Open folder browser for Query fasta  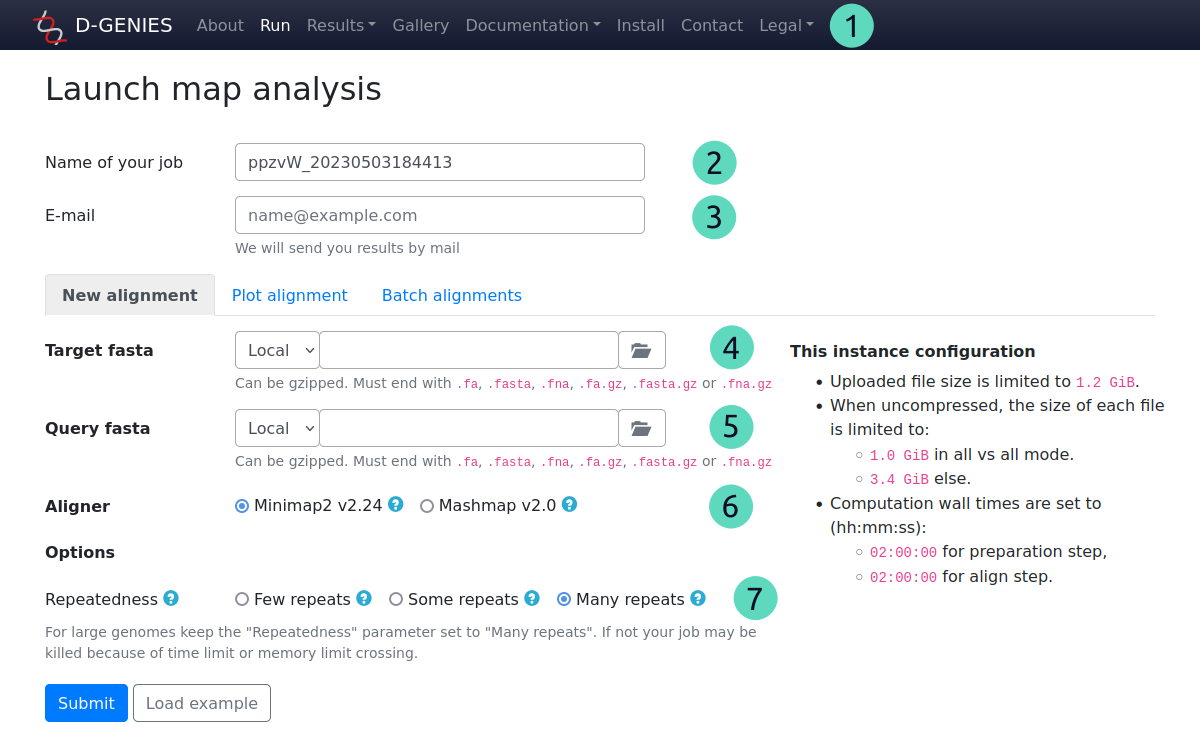point(641,428)
